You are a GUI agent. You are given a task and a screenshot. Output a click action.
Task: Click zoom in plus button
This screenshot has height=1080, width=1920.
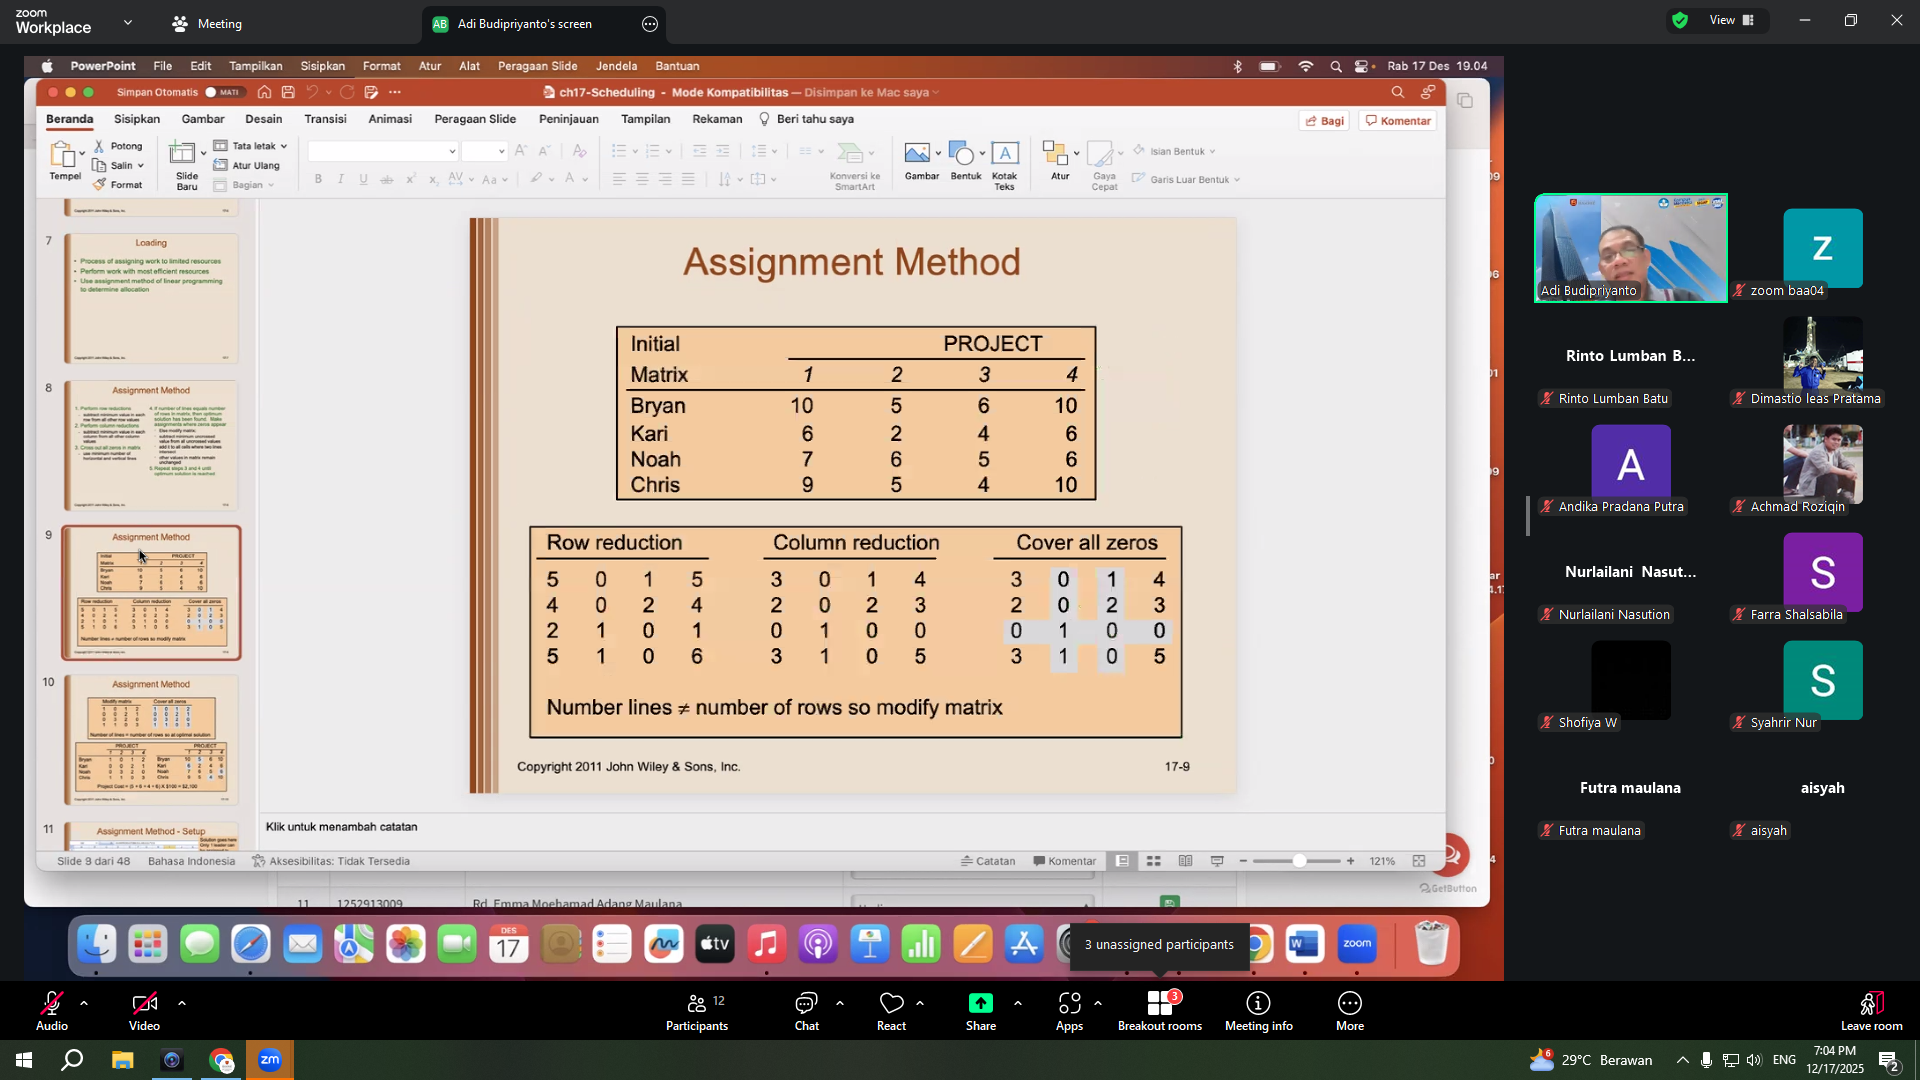1350,861
